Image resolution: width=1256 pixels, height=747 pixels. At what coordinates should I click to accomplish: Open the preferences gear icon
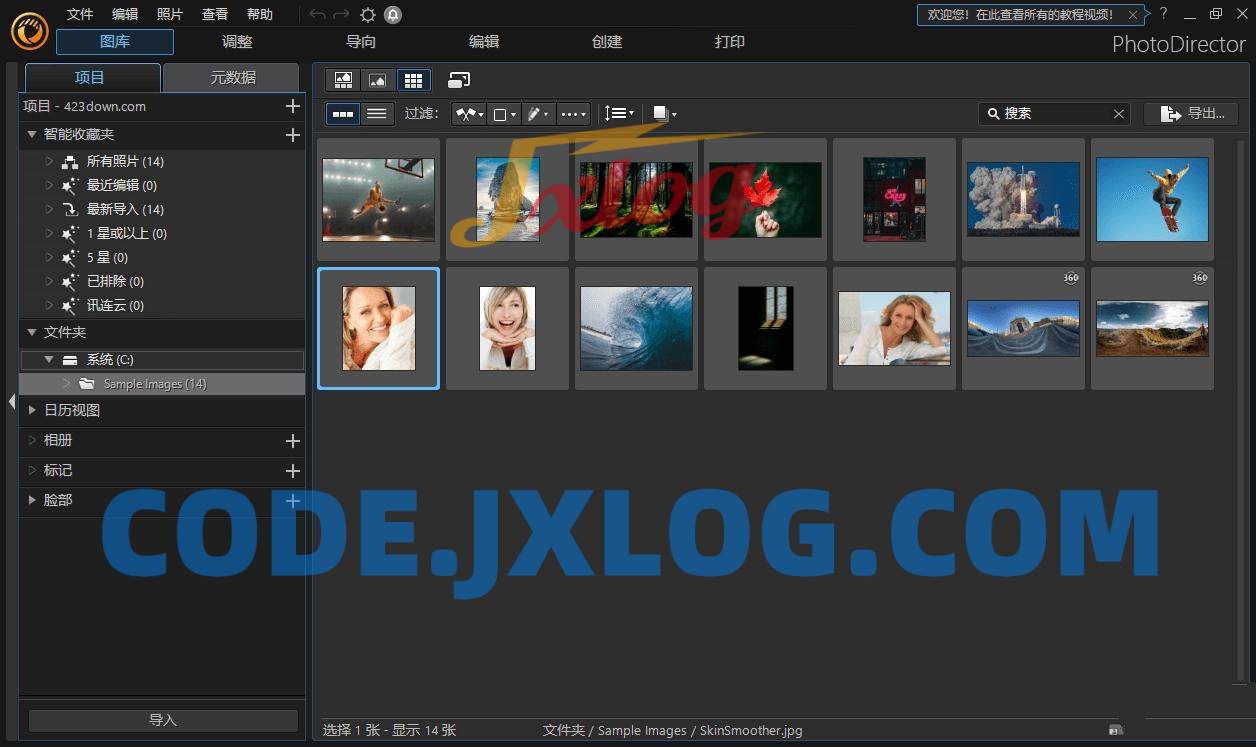368,14
